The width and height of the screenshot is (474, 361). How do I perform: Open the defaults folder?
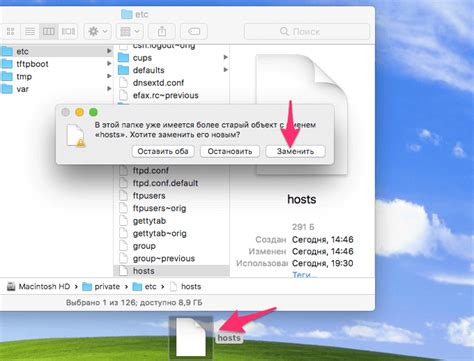[172, 70]
